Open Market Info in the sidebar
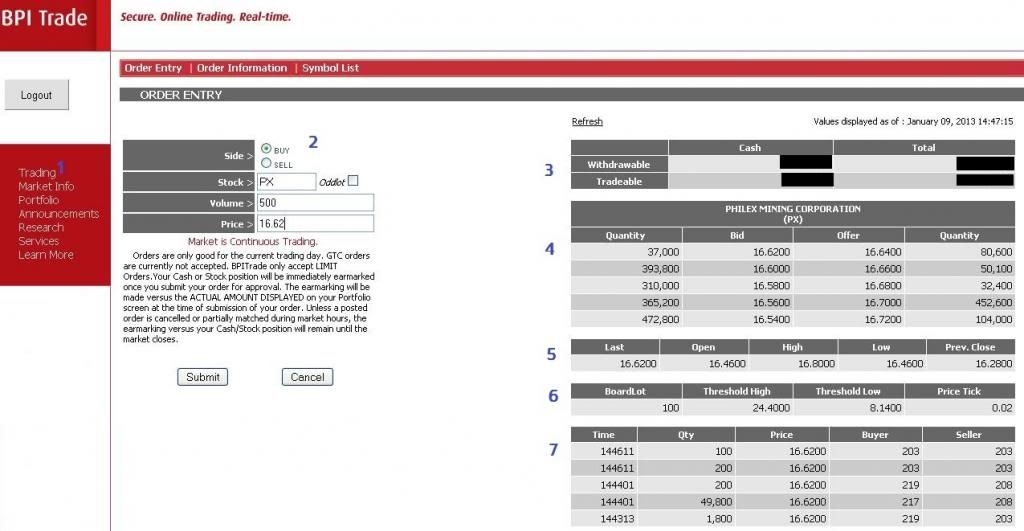The width and height of the screenshot is (1024, 531). point(46,186)
